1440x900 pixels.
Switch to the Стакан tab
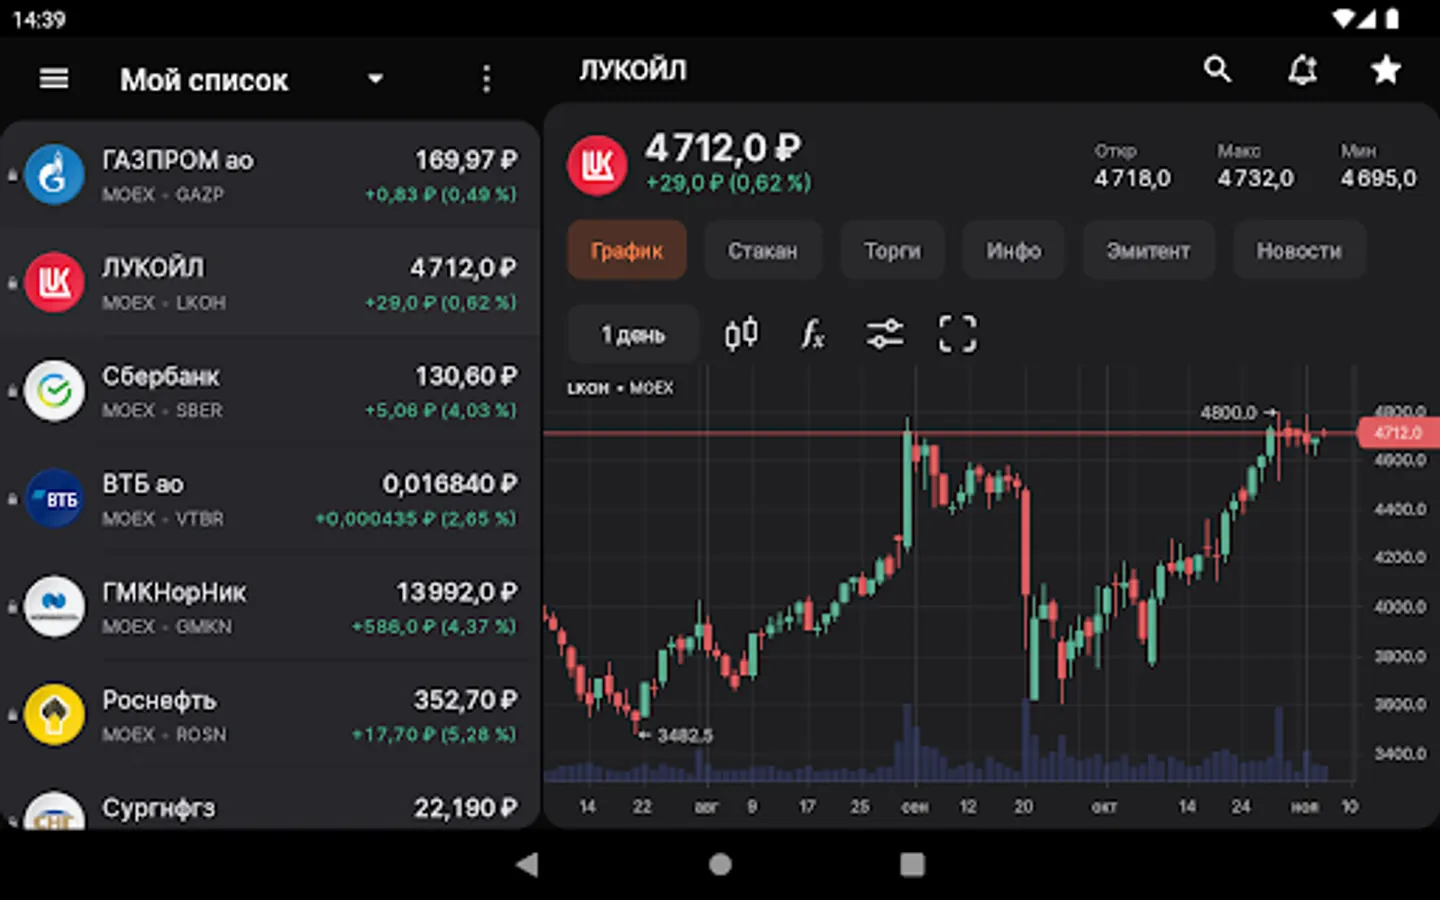click(763, 250)
